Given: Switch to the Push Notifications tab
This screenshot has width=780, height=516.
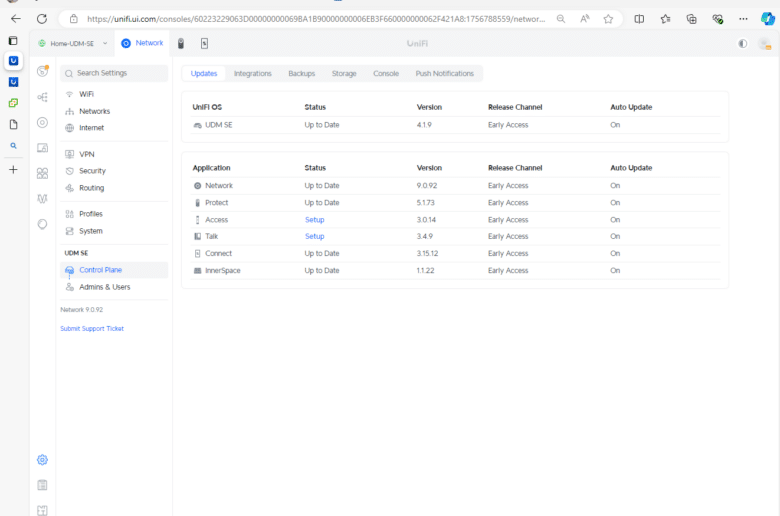Looking at the screenshot, I should point(445,73).
